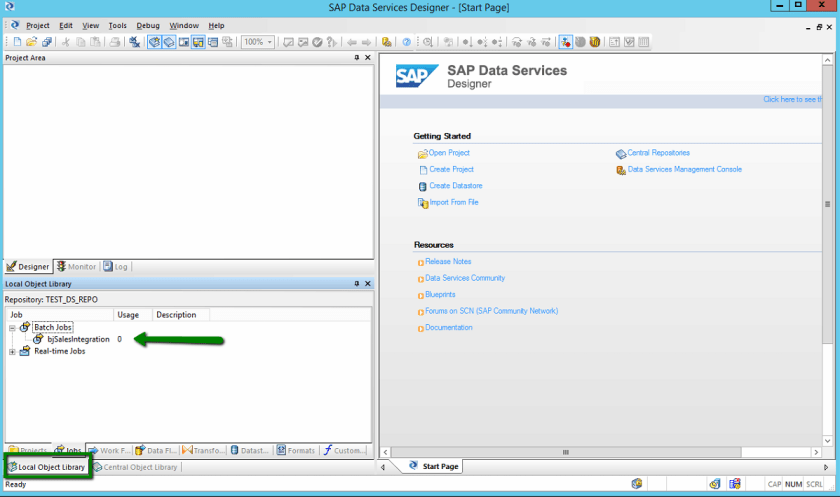Select the bjSalesIntegration batch job

[78, 339]
